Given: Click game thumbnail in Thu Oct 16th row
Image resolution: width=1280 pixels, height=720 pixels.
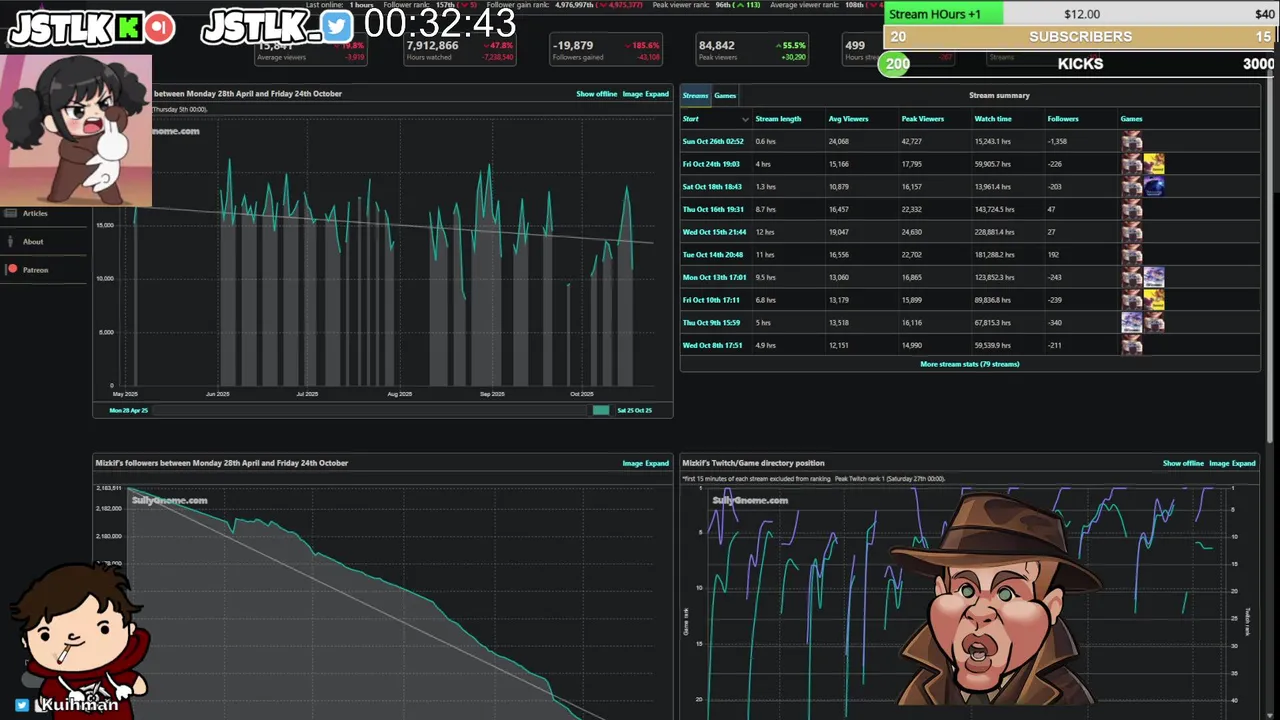Looking at the screenshot, I should click(x=1132, y=210).
